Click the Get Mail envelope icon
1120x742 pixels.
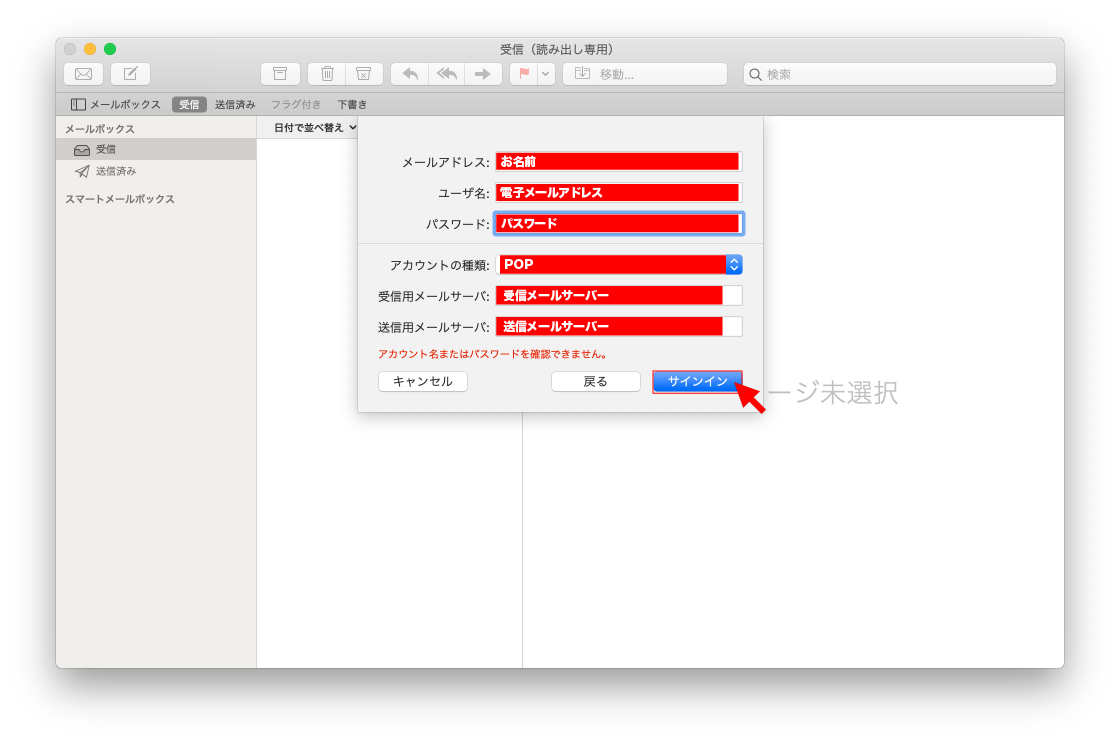point(83,74)
